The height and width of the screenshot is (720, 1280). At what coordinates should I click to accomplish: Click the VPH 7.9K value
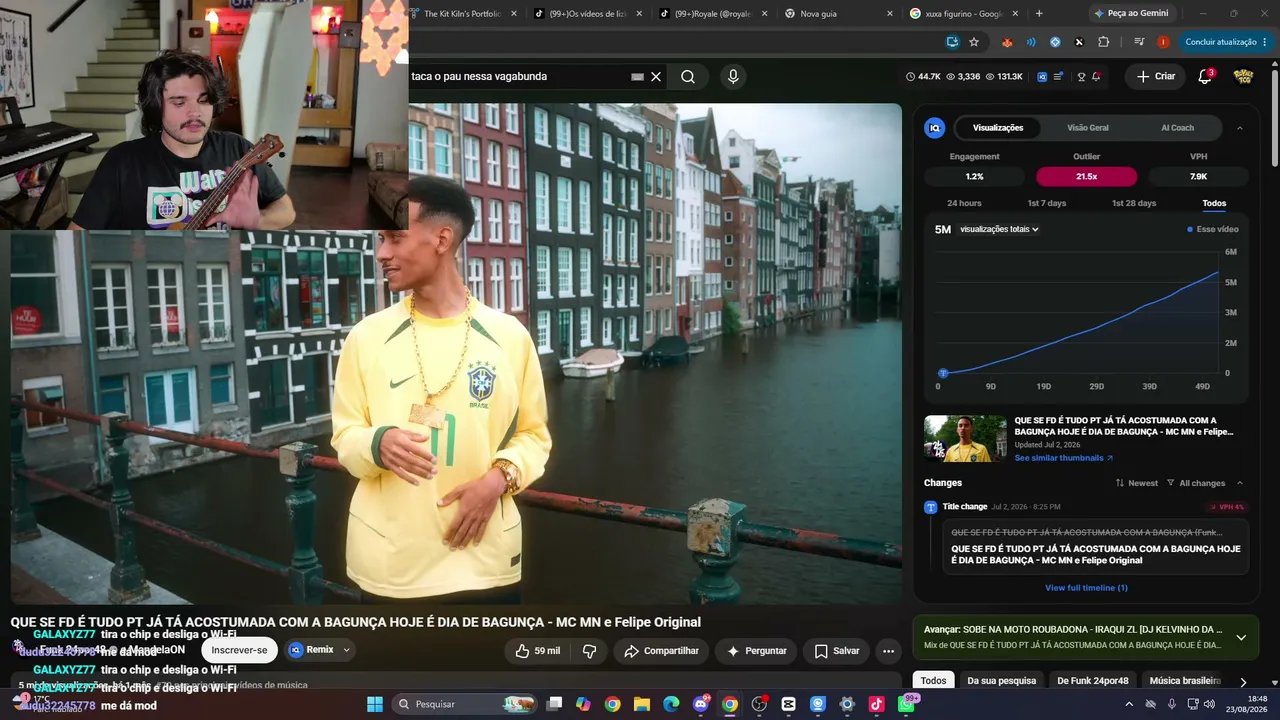click(1198, 177)
